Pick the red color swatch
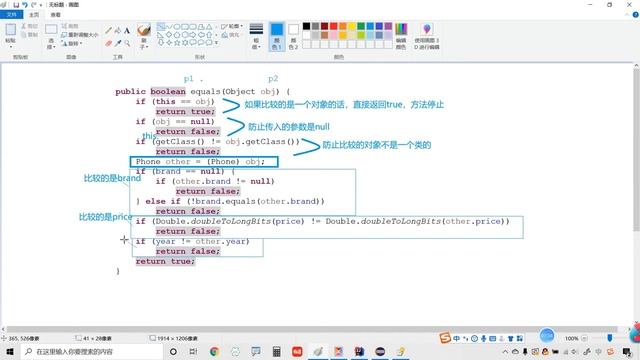This screenshot has width=640, height=360. [333, 26]
